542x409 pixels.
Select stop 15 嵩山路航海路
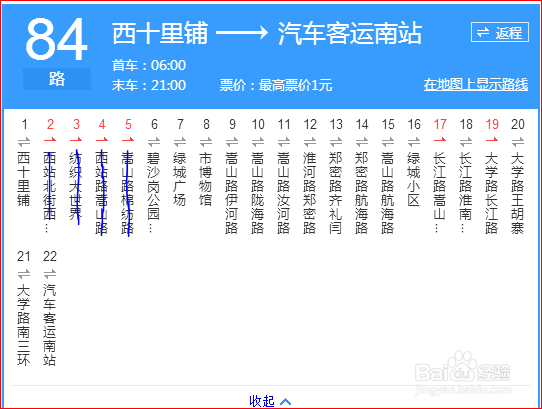[388, 193]
